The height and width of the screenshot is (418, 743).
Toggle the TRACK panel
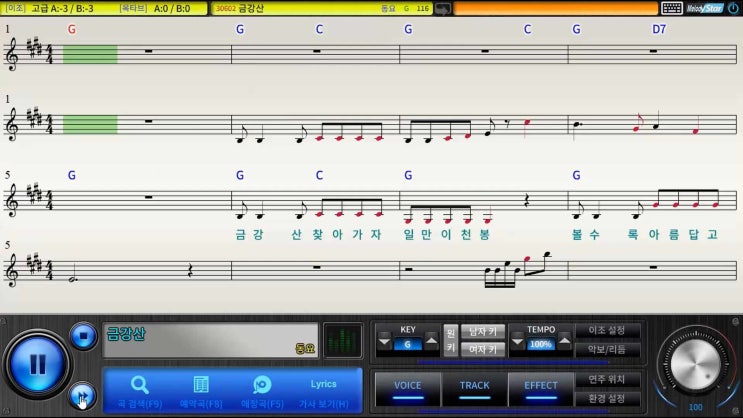click(x=474, y=389)
